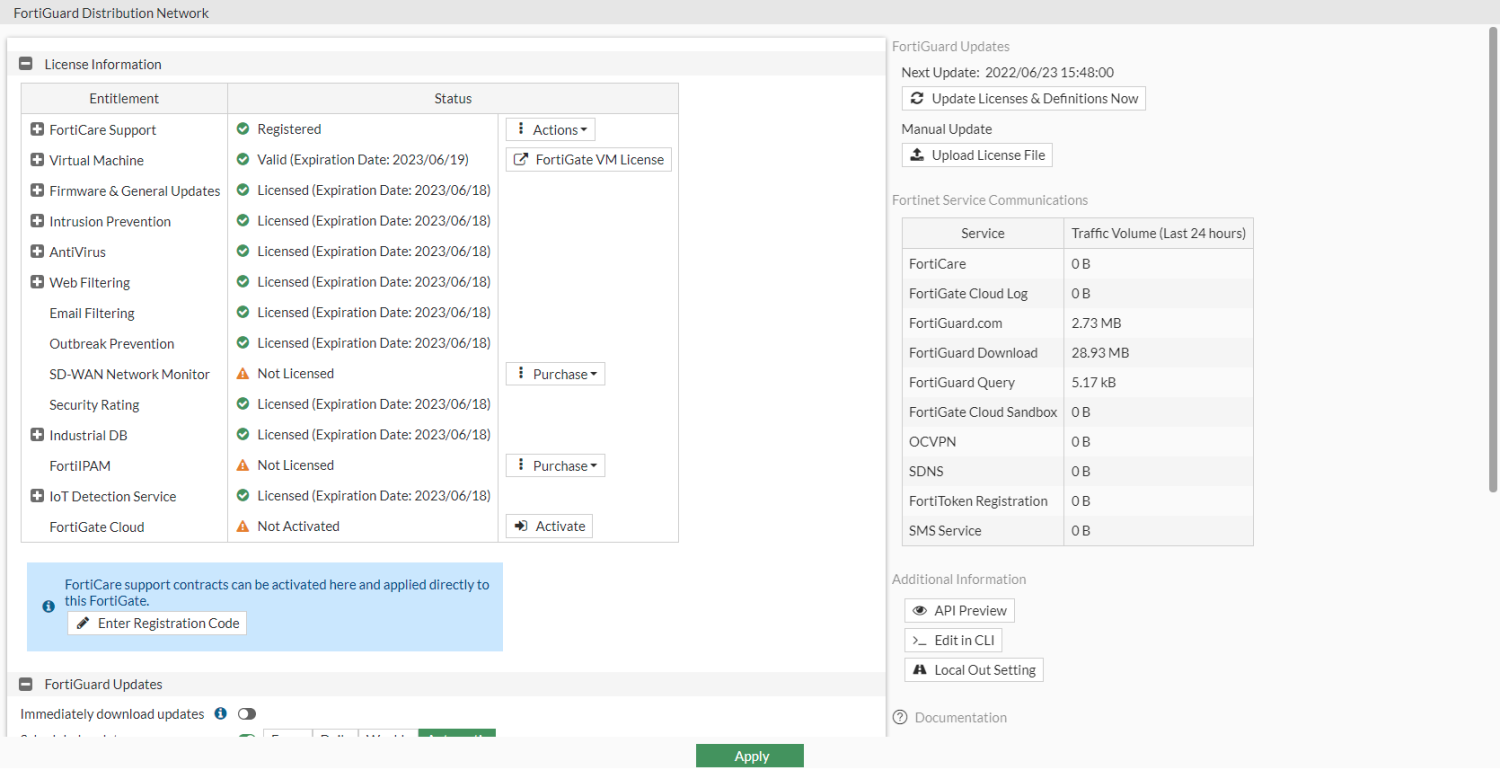Image resolution: width=1500 pixels, height=770 pixels.
Task: Open Local Out Setting via its icon
Action: pyautogui.click(x=920, y=669)
